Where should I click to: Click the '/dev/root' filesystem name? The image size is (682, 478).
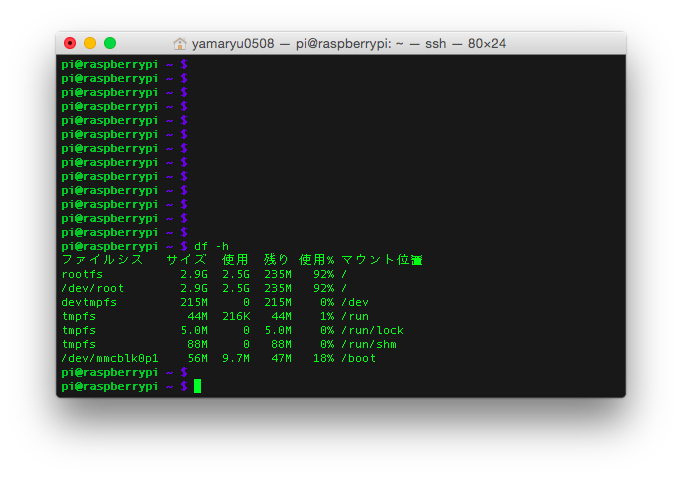[x=93, y=288]
